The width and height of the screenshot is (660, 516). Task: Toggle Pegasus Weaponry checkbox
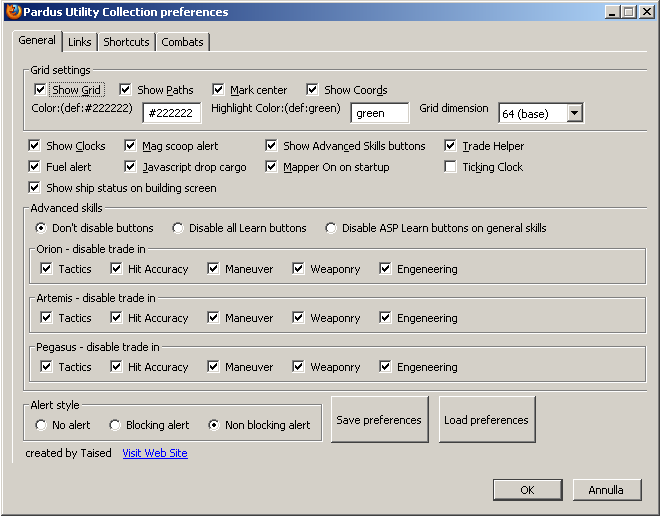298,367
